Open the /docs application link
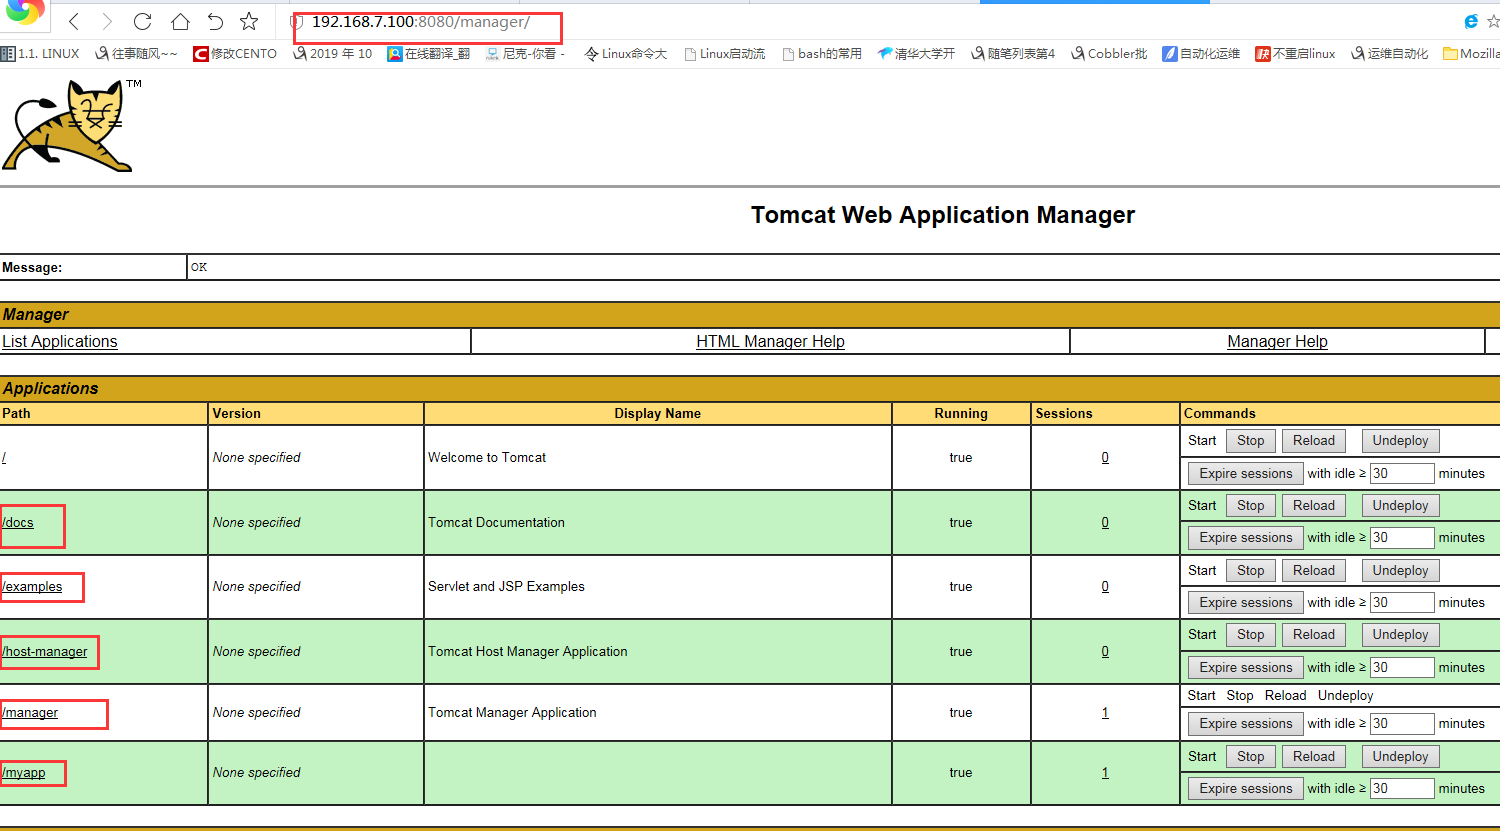1500x831 pixels. tap(18, 522)
